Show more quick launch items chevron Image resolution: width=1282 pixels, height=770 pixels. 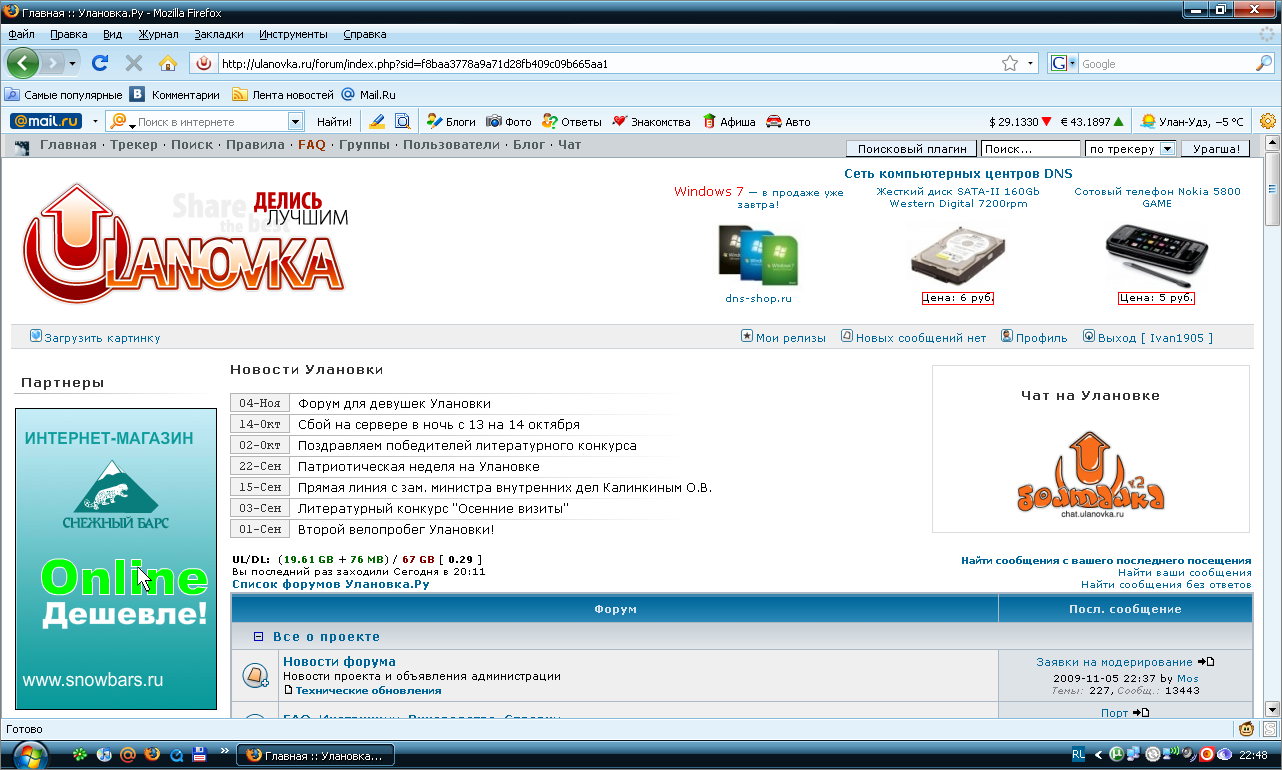click(223, 751)
